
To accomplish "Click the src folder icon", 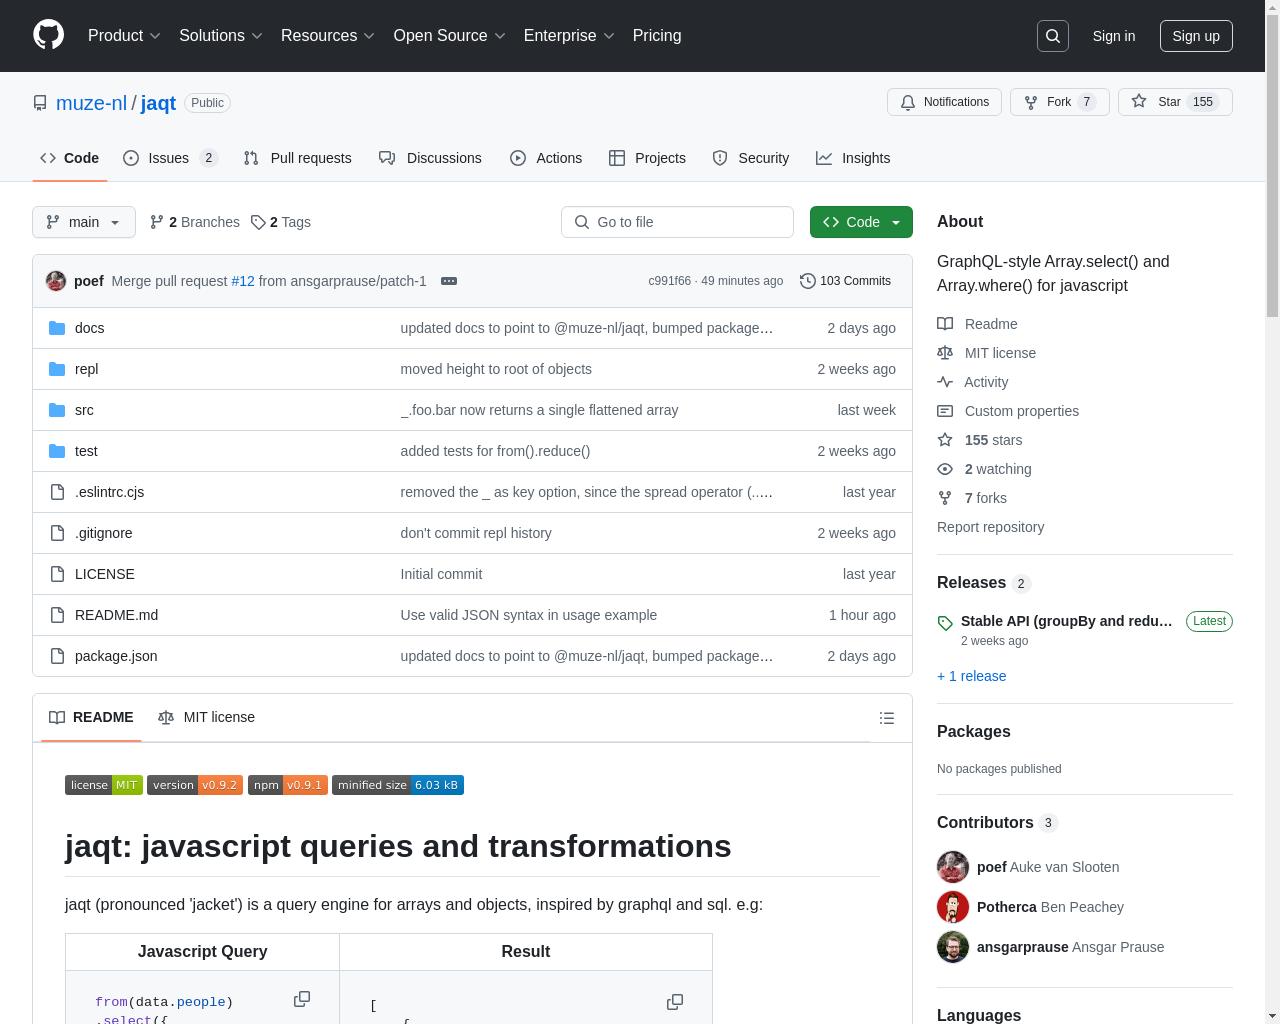I will [57, 410].
